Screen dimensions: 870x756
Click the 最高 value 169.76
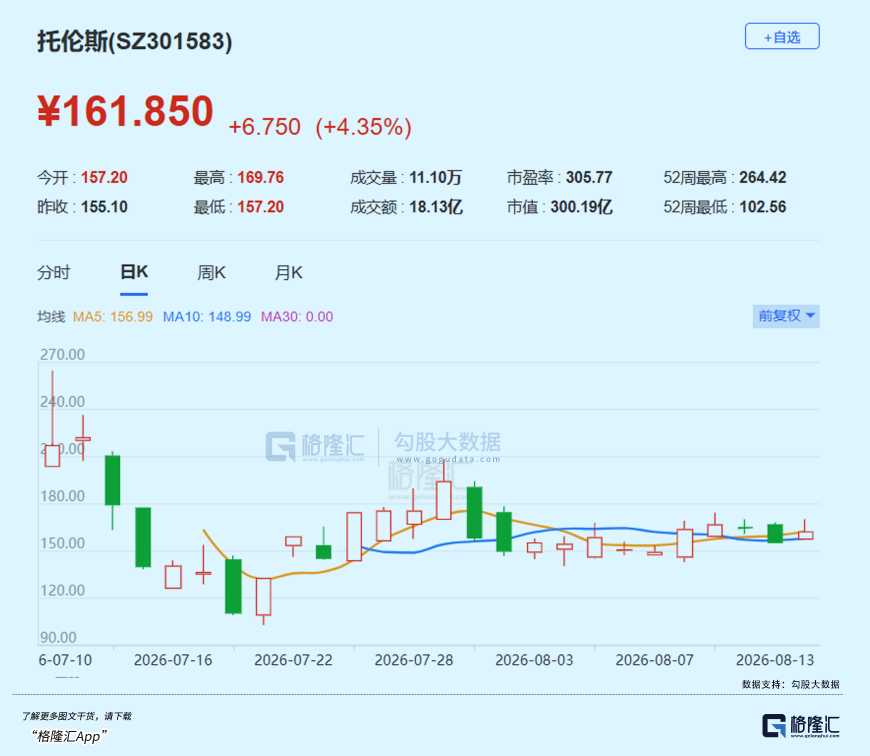(x=261, y=177)
